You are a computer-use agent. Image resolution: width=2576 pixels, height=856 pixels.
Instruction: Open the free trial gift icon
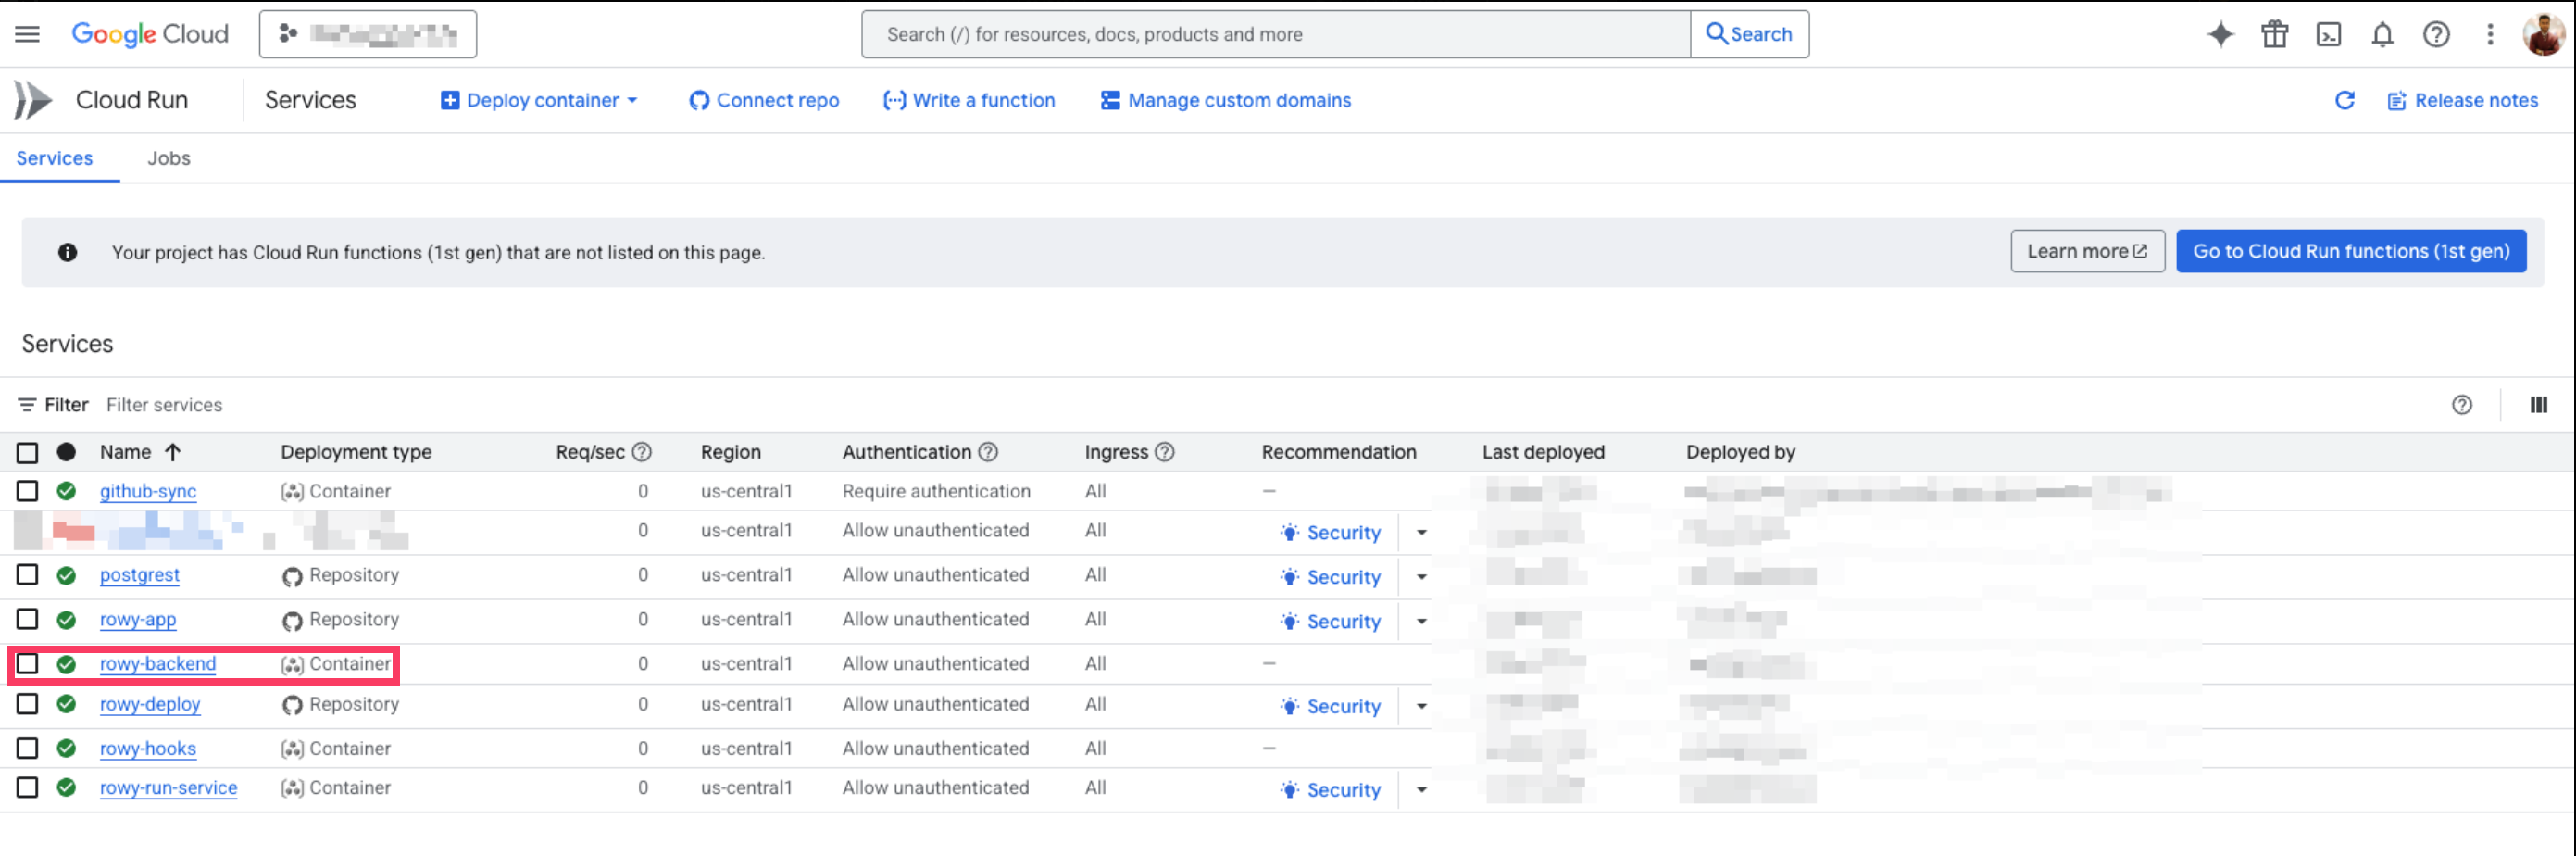2274,34
